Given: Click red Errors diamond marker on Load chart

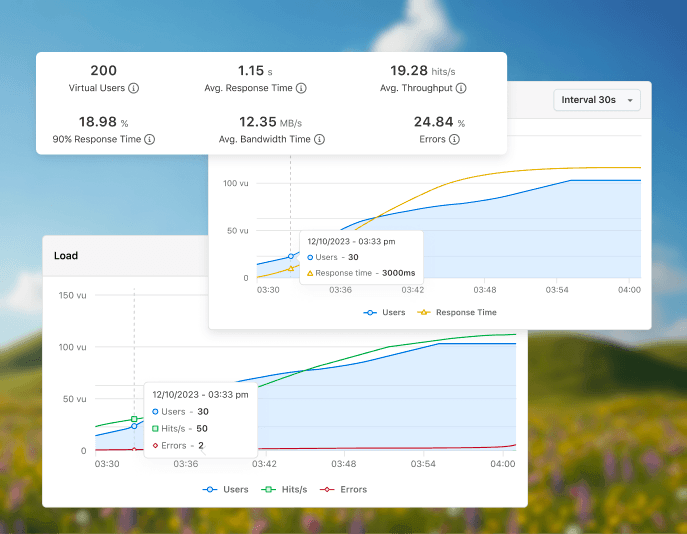Looking at the screenshot, I should 134,449.
